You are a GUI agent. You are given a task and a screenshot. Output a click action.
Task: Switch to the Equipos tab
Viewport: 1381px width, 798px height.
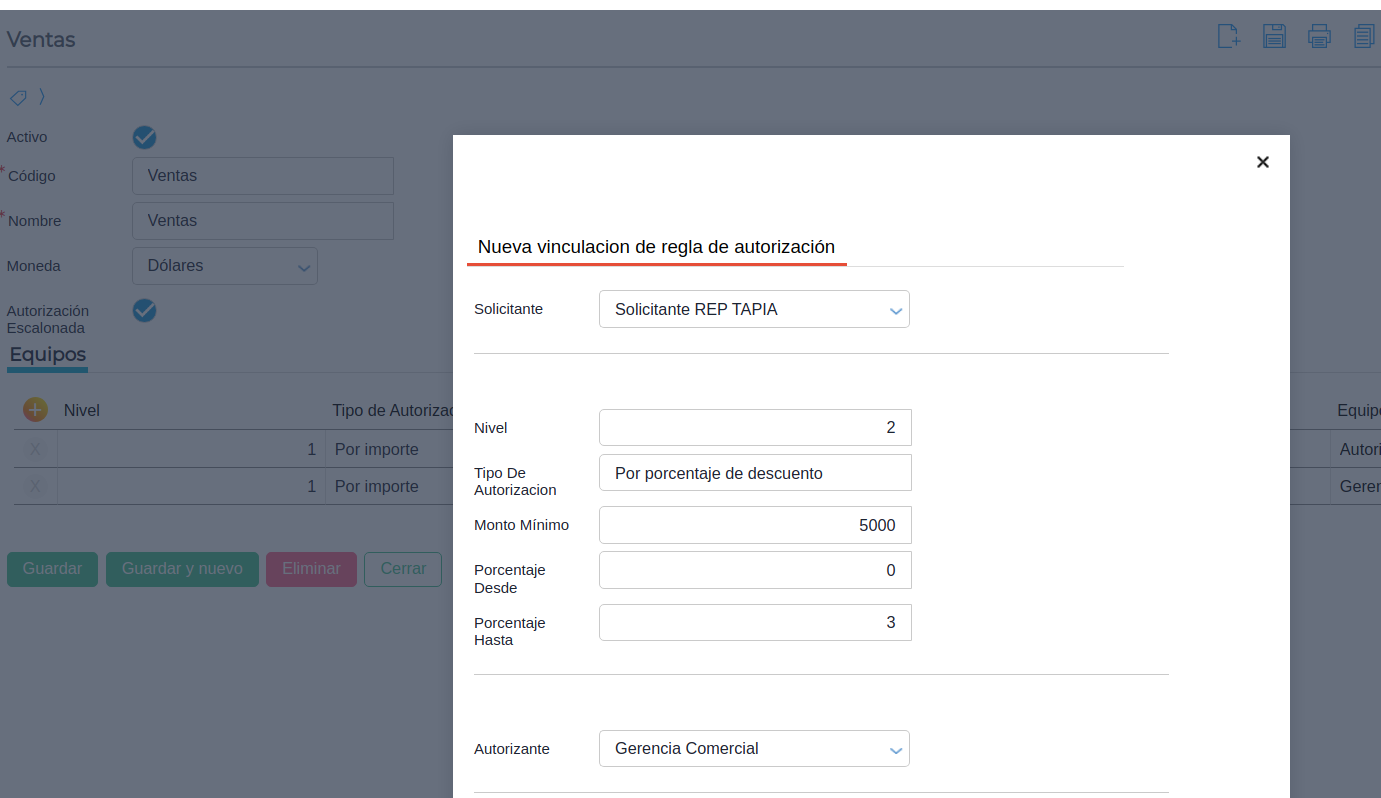click(x=48, y=355)
